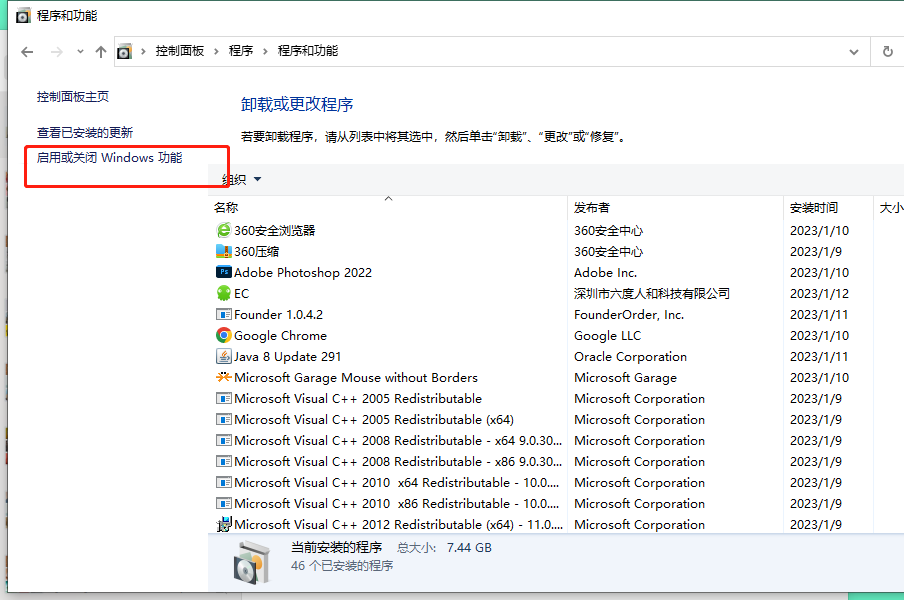Go up one level with up arrow

pos(101,52)
